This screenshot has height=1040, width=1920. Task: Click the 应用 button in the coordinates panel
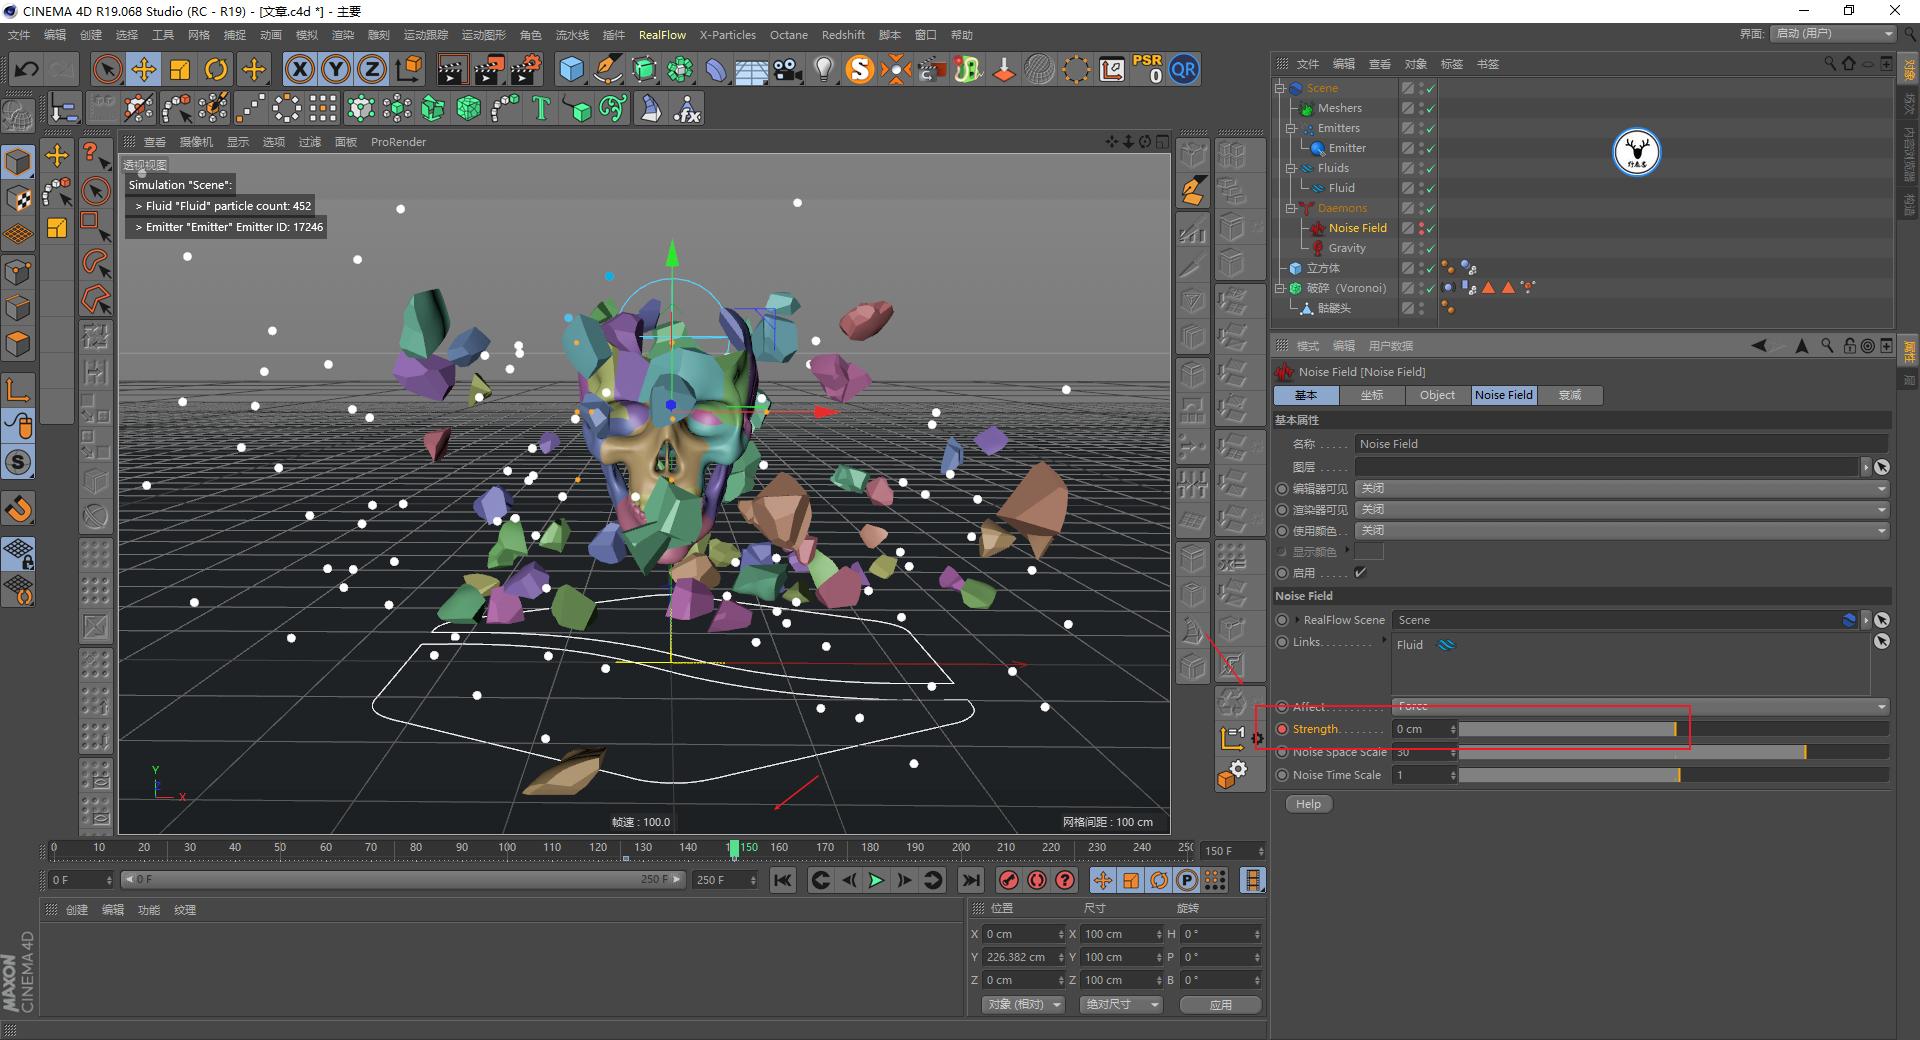1220,1004
